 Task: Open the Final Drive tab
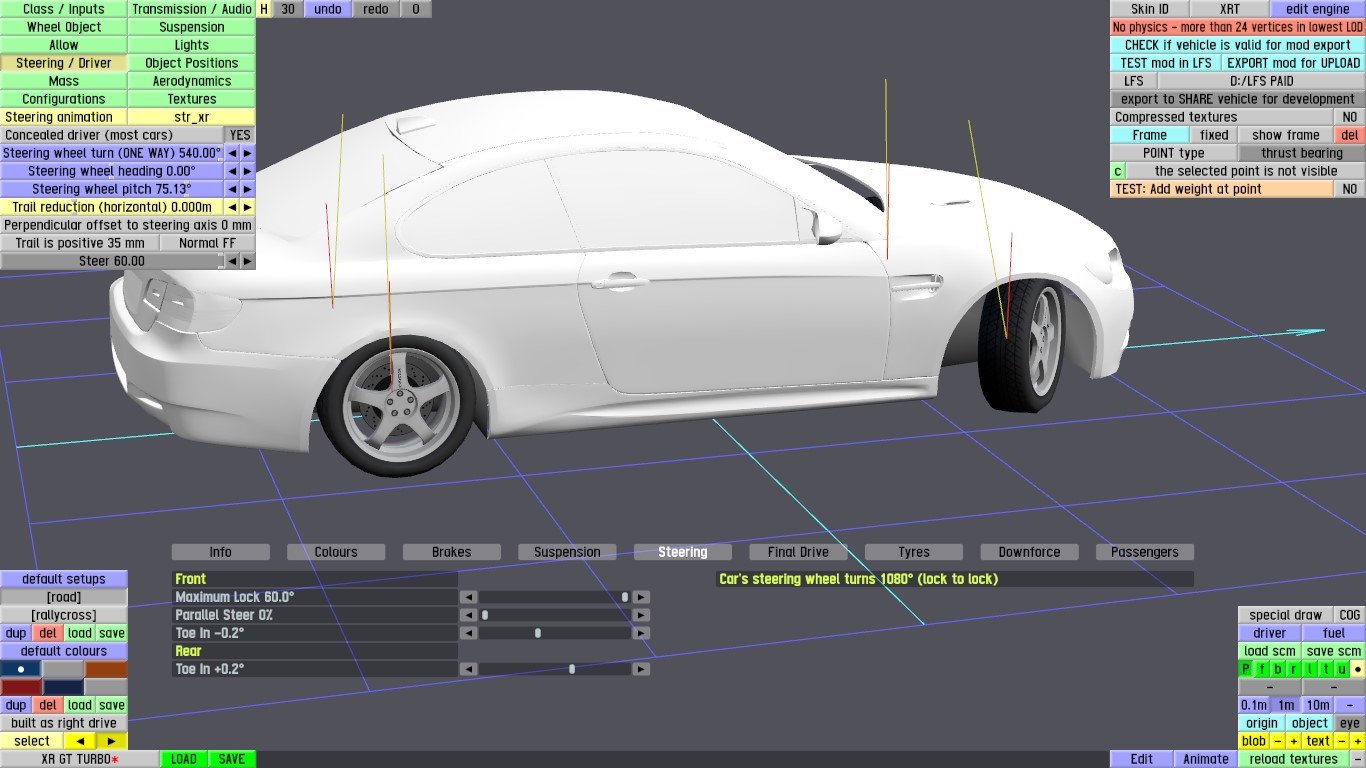pos(798,552)
